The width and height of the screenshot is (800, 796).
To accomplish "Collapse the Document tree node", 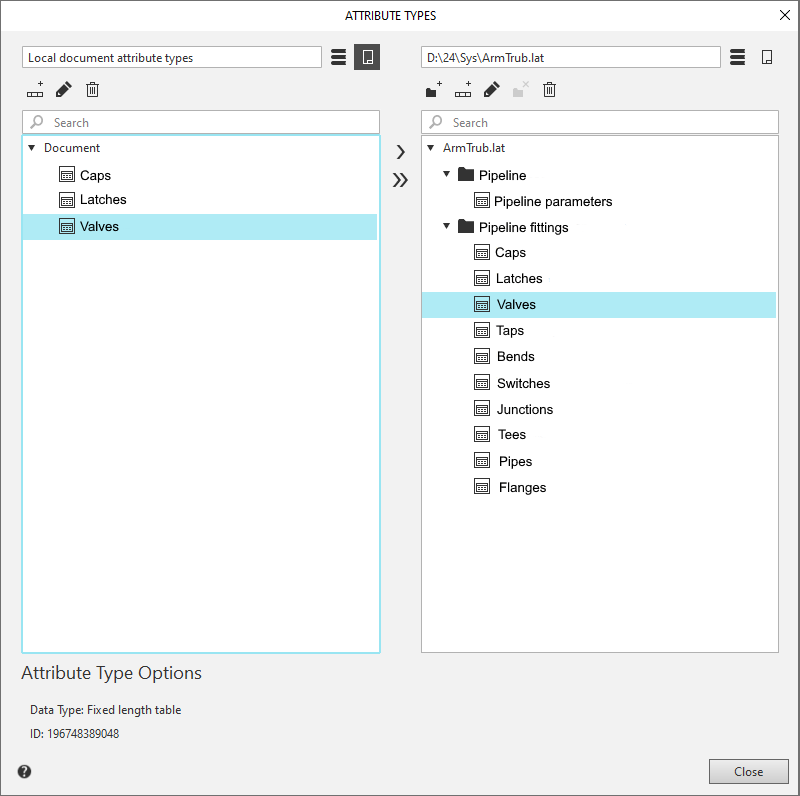I will [x=32, y=148].
